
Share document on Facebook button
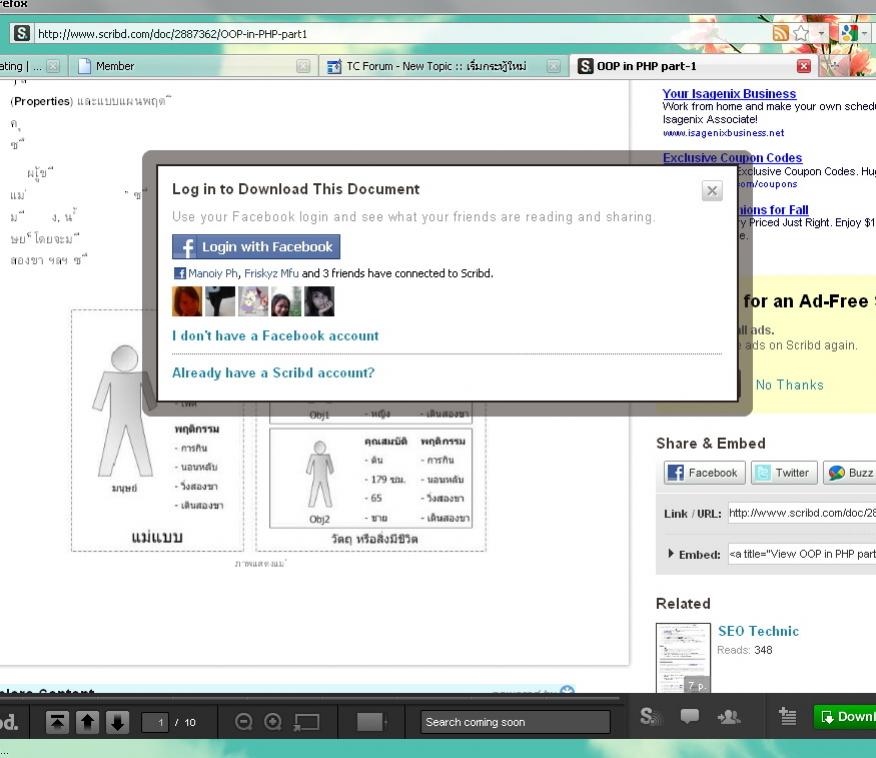[x=704, y=473]
